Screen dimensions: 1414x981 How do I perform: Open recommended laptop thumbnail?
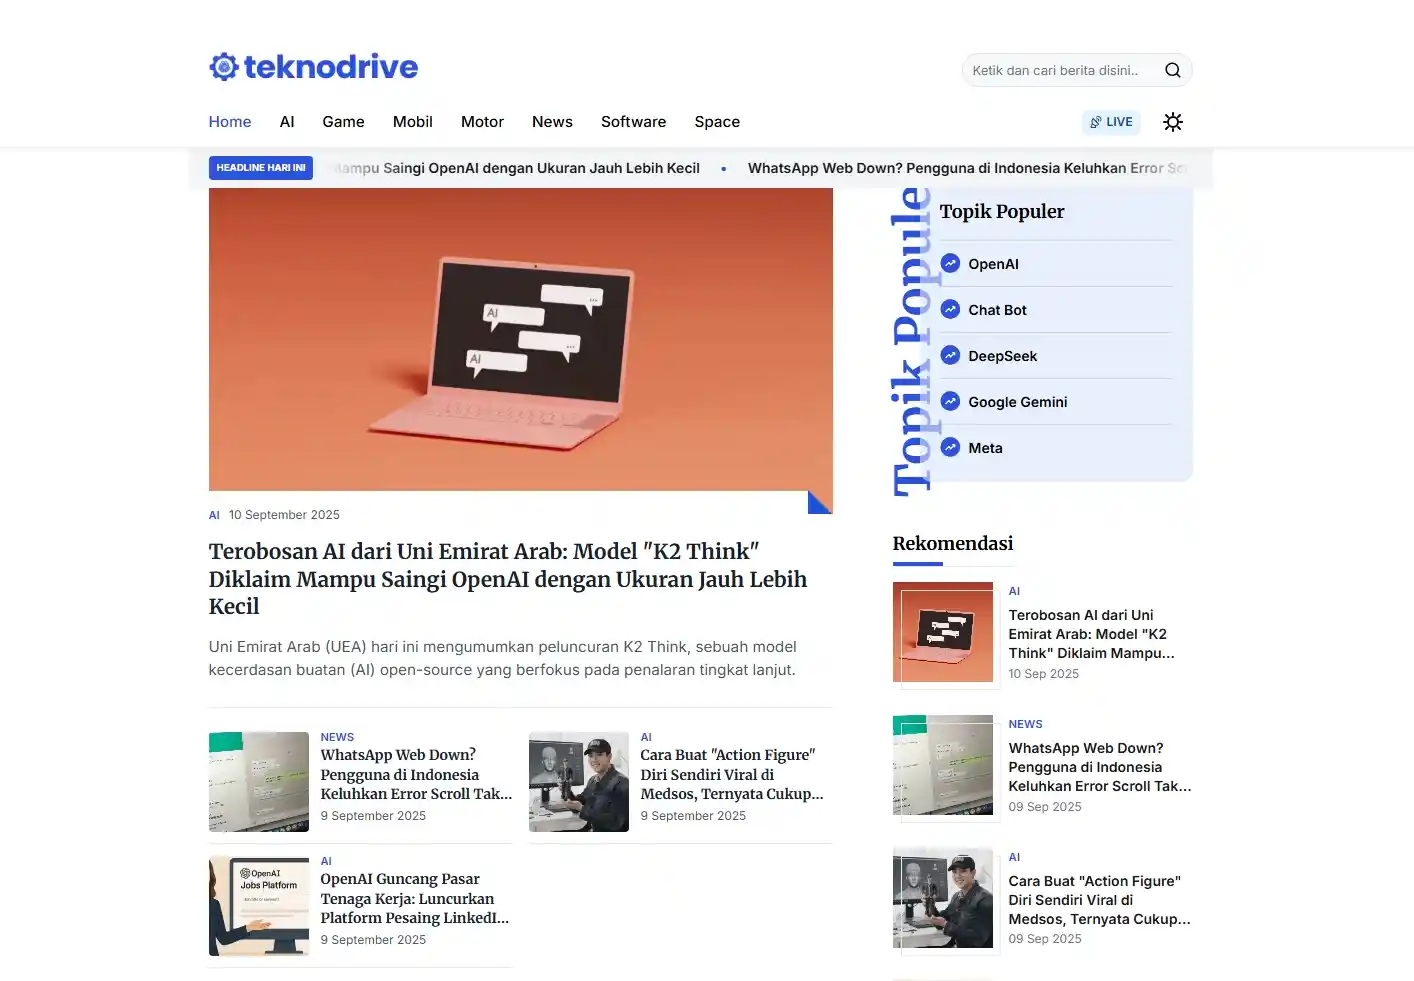(943, 632)
